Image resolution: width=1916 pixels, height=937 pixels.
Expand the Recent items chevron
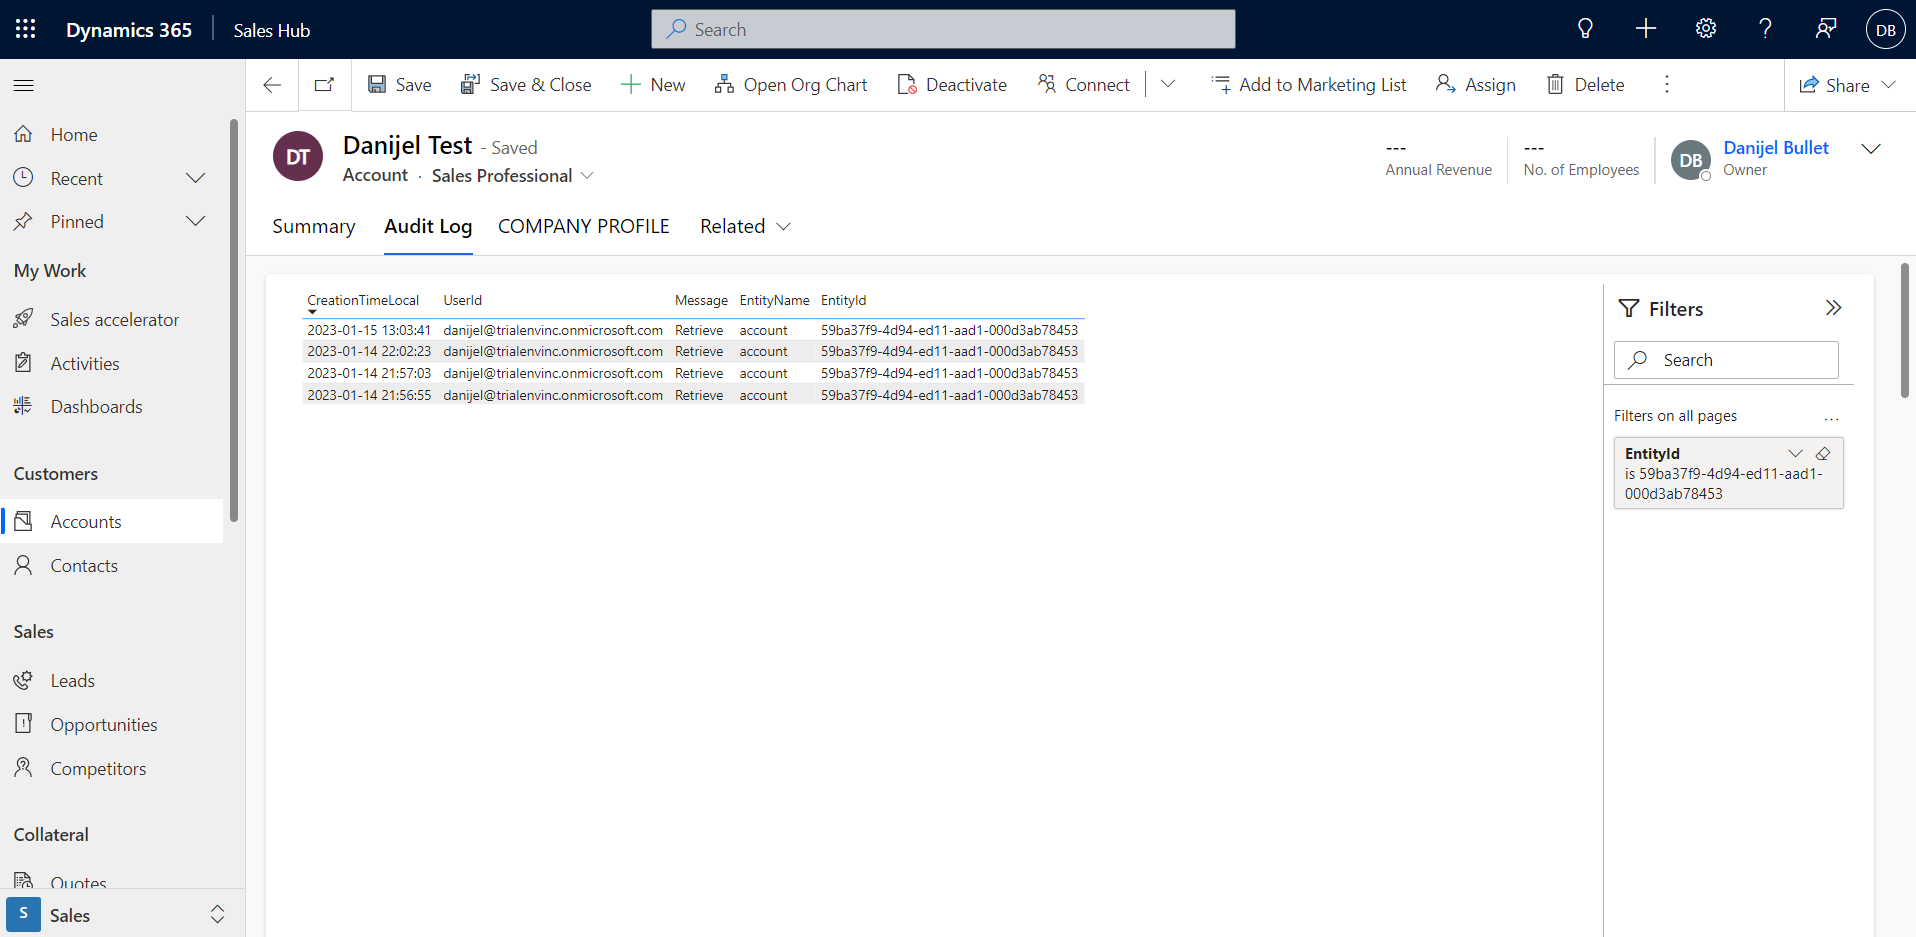point(196,178)
